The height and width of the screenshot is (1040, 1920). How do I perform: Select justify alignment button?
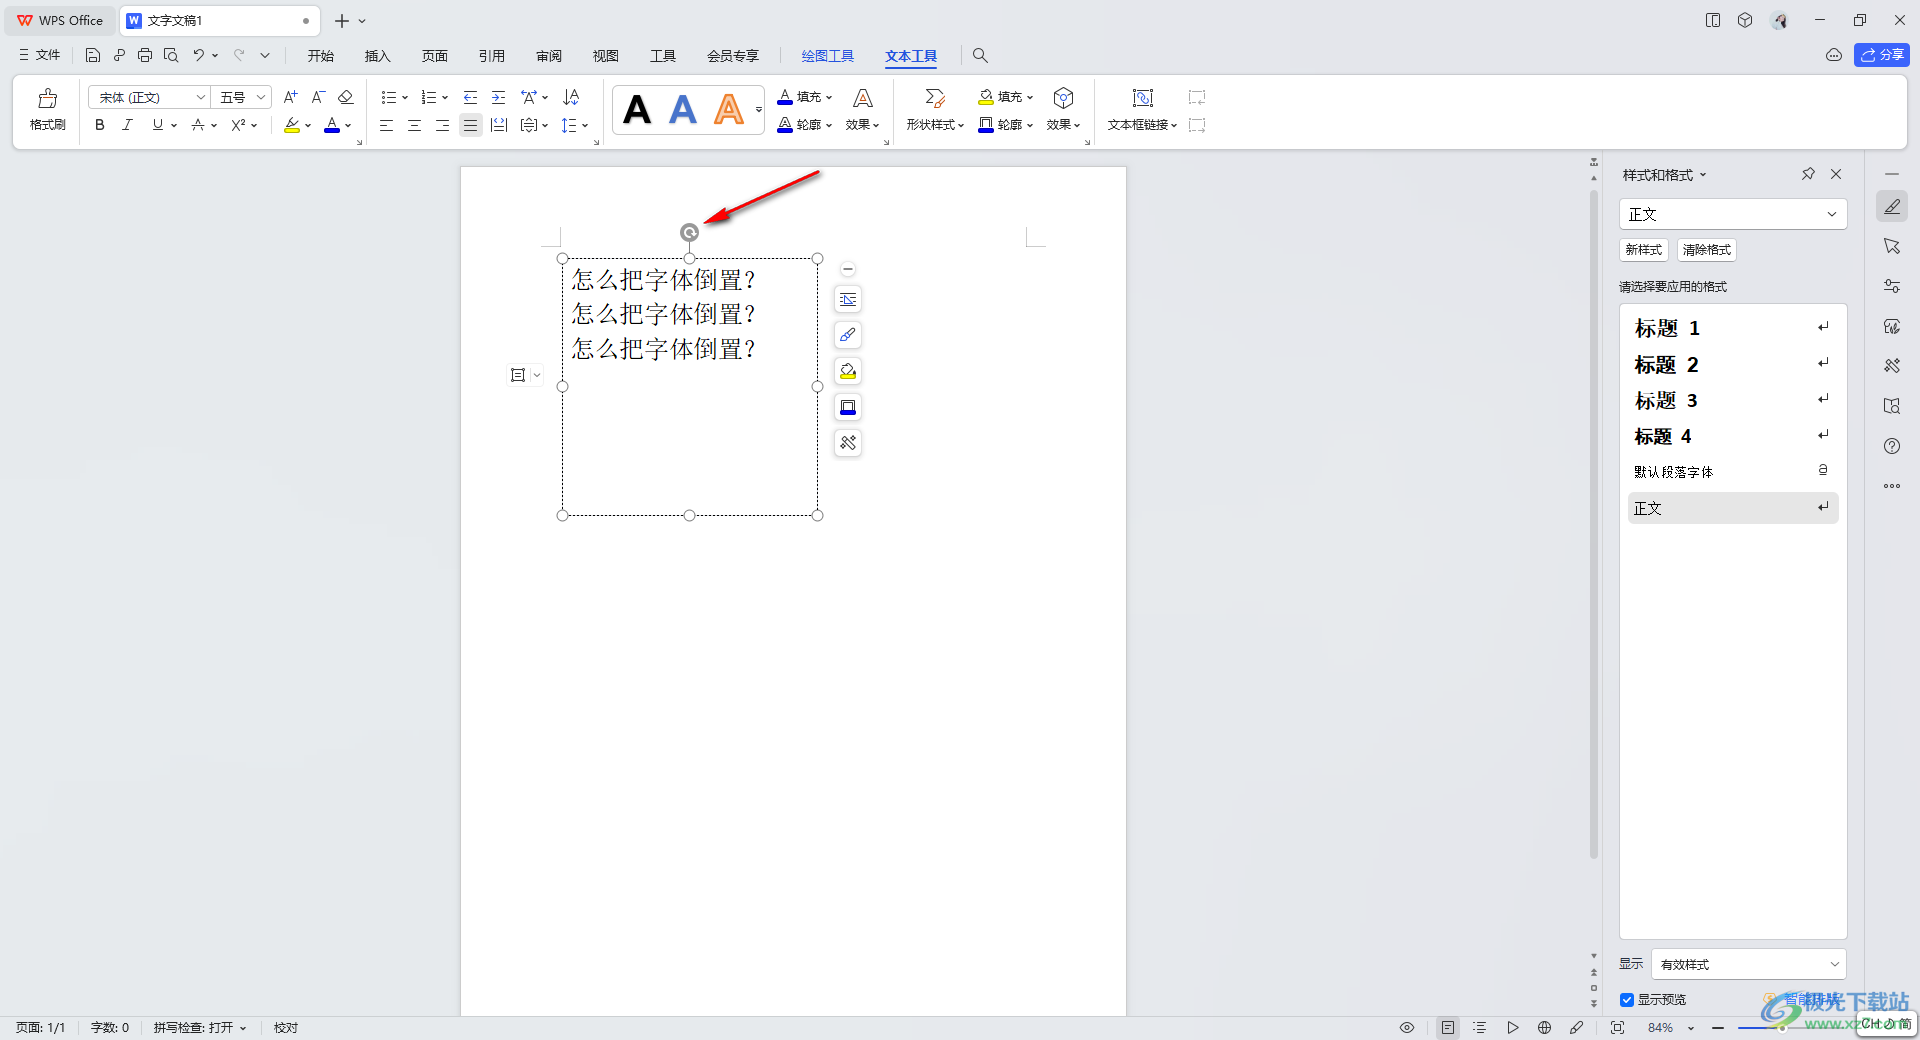(470, 125)
